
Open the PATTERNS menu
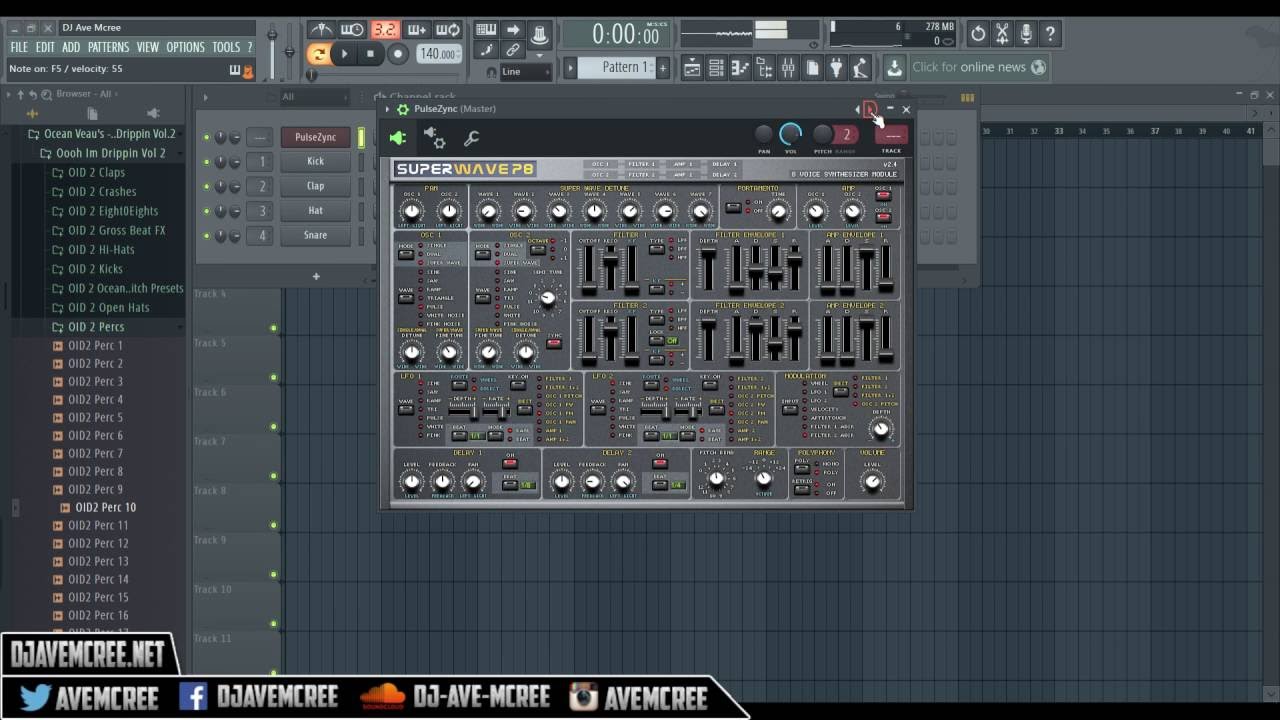pos(108,47)
